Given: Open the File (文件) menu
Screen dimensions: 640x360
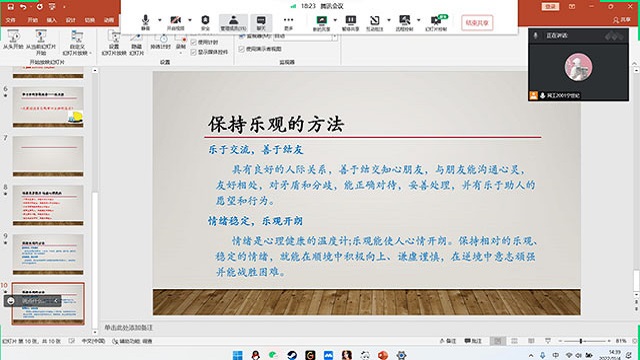Looking at the screenshot, I should click(x=11, y=20).
